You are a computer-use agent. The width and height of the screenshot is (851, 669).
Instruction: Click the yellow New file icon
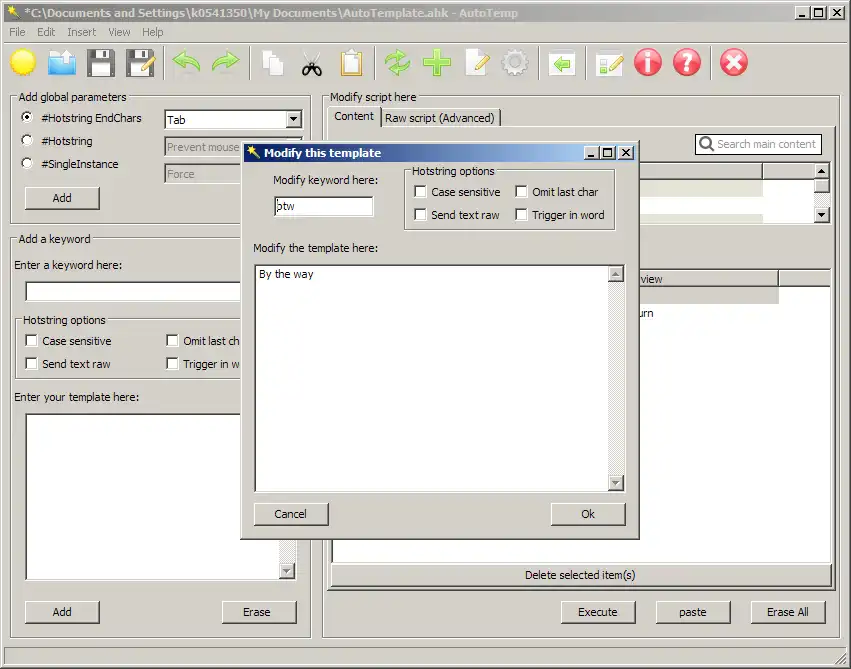coord(23,62)
